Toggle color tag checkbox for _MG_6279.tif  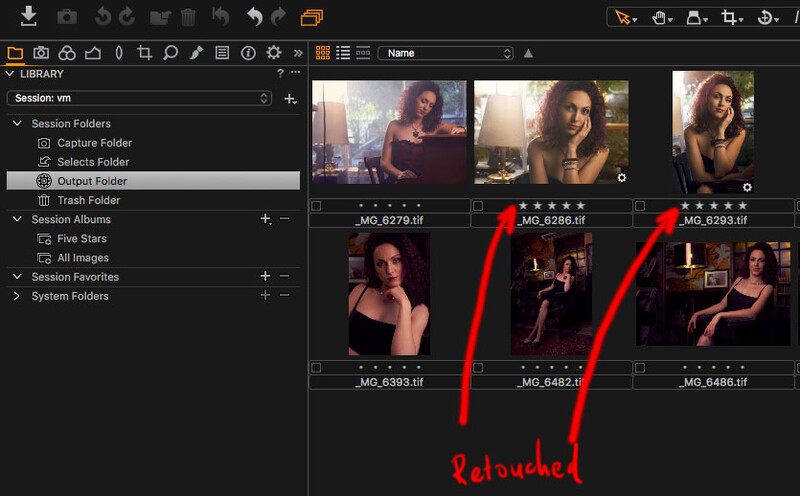(x=316, y=206)
